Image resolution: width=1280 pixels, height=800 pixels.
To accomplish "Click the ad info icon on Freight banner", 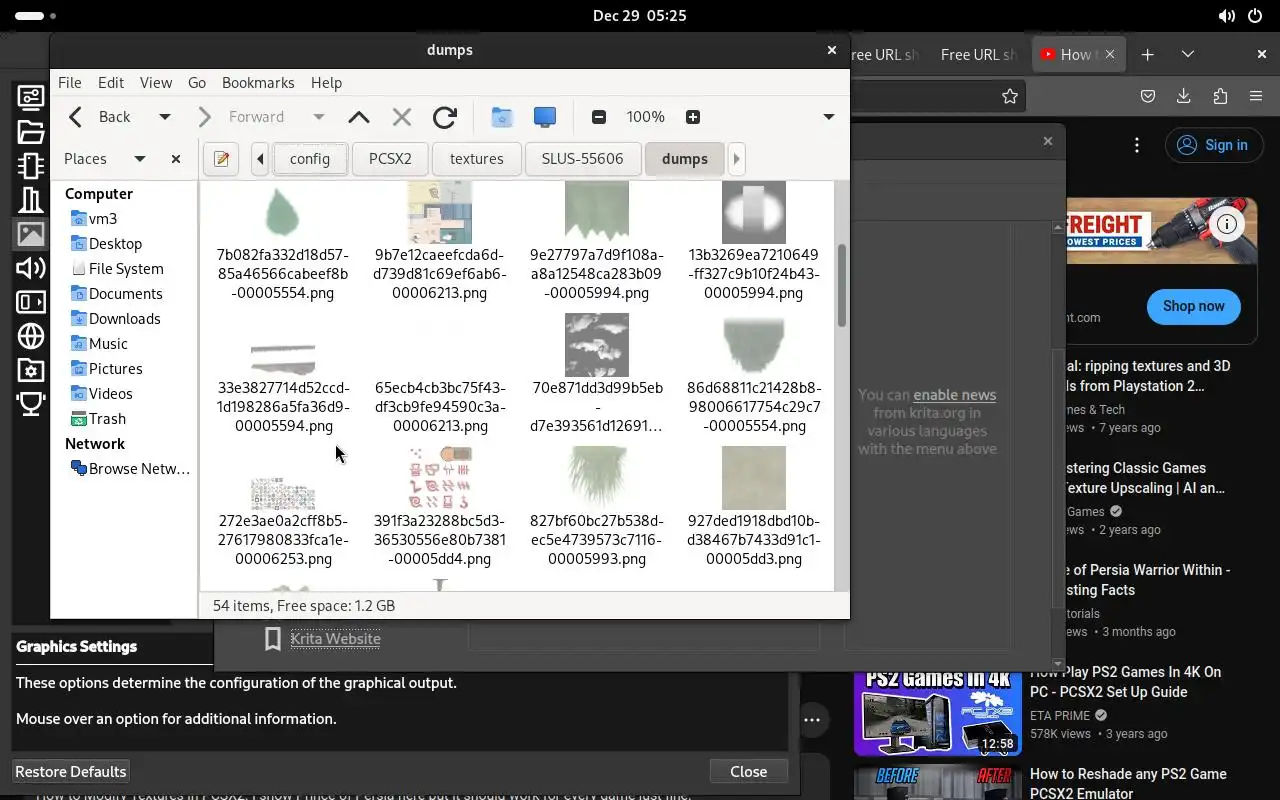I will (1227, 224).
